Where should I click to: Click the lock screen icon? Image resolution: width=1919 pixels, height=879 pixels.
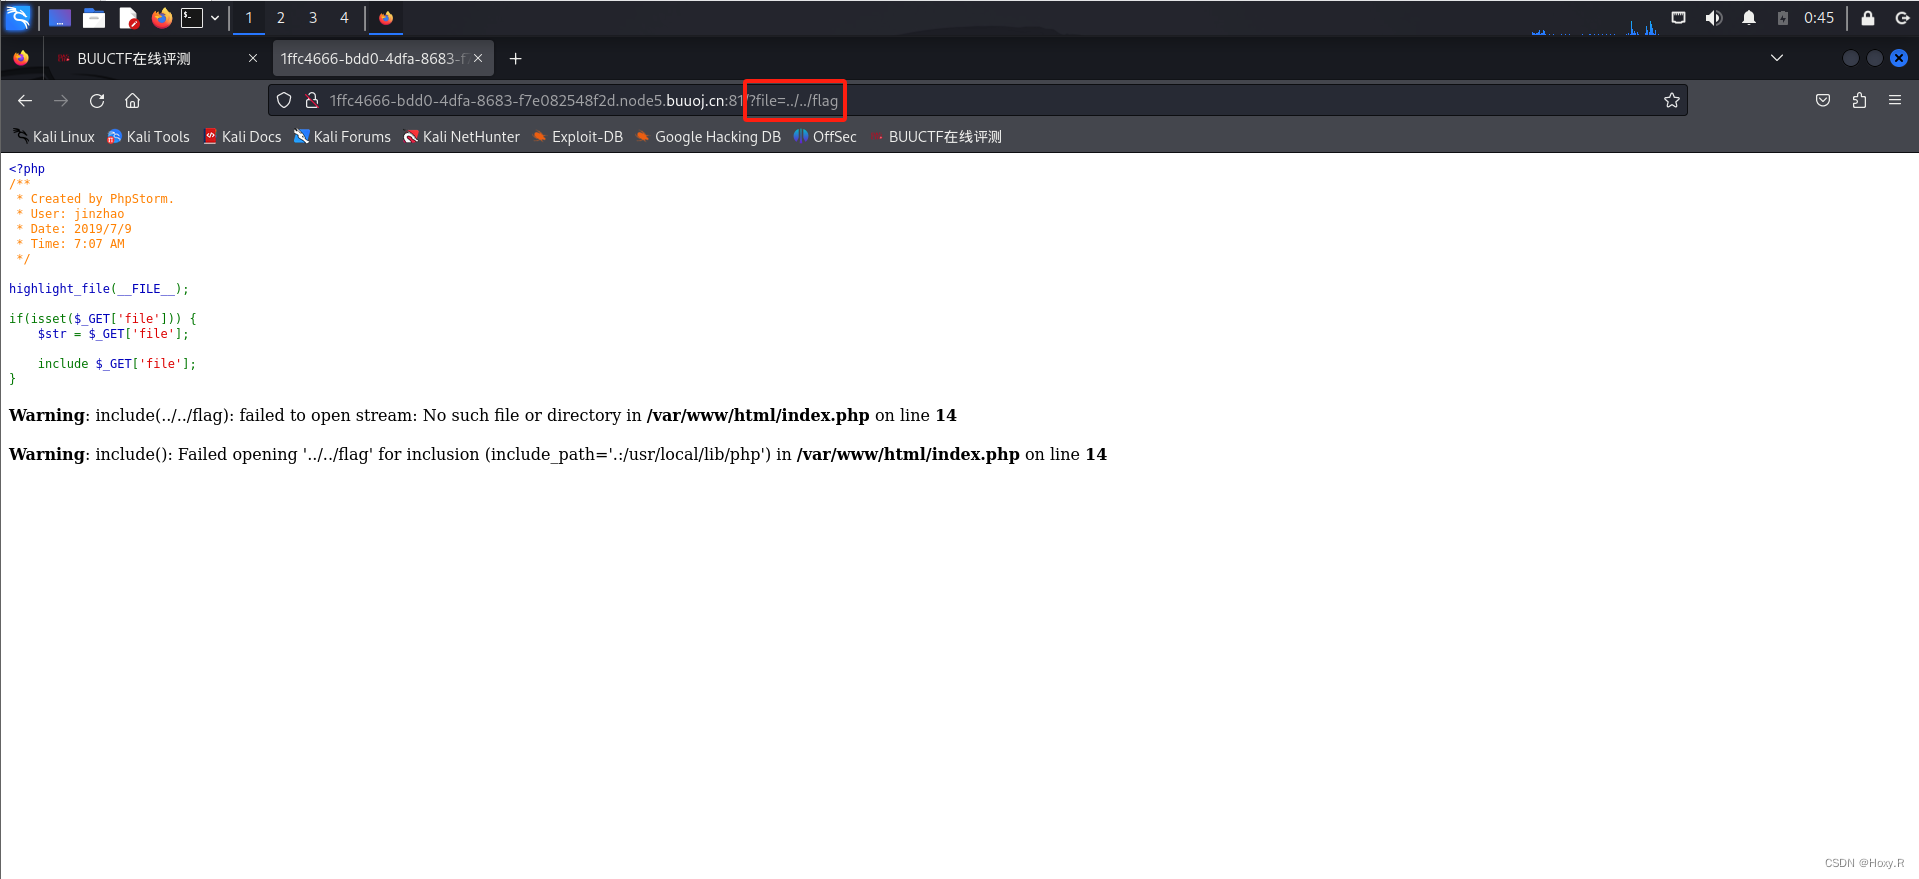point(1867,18)
